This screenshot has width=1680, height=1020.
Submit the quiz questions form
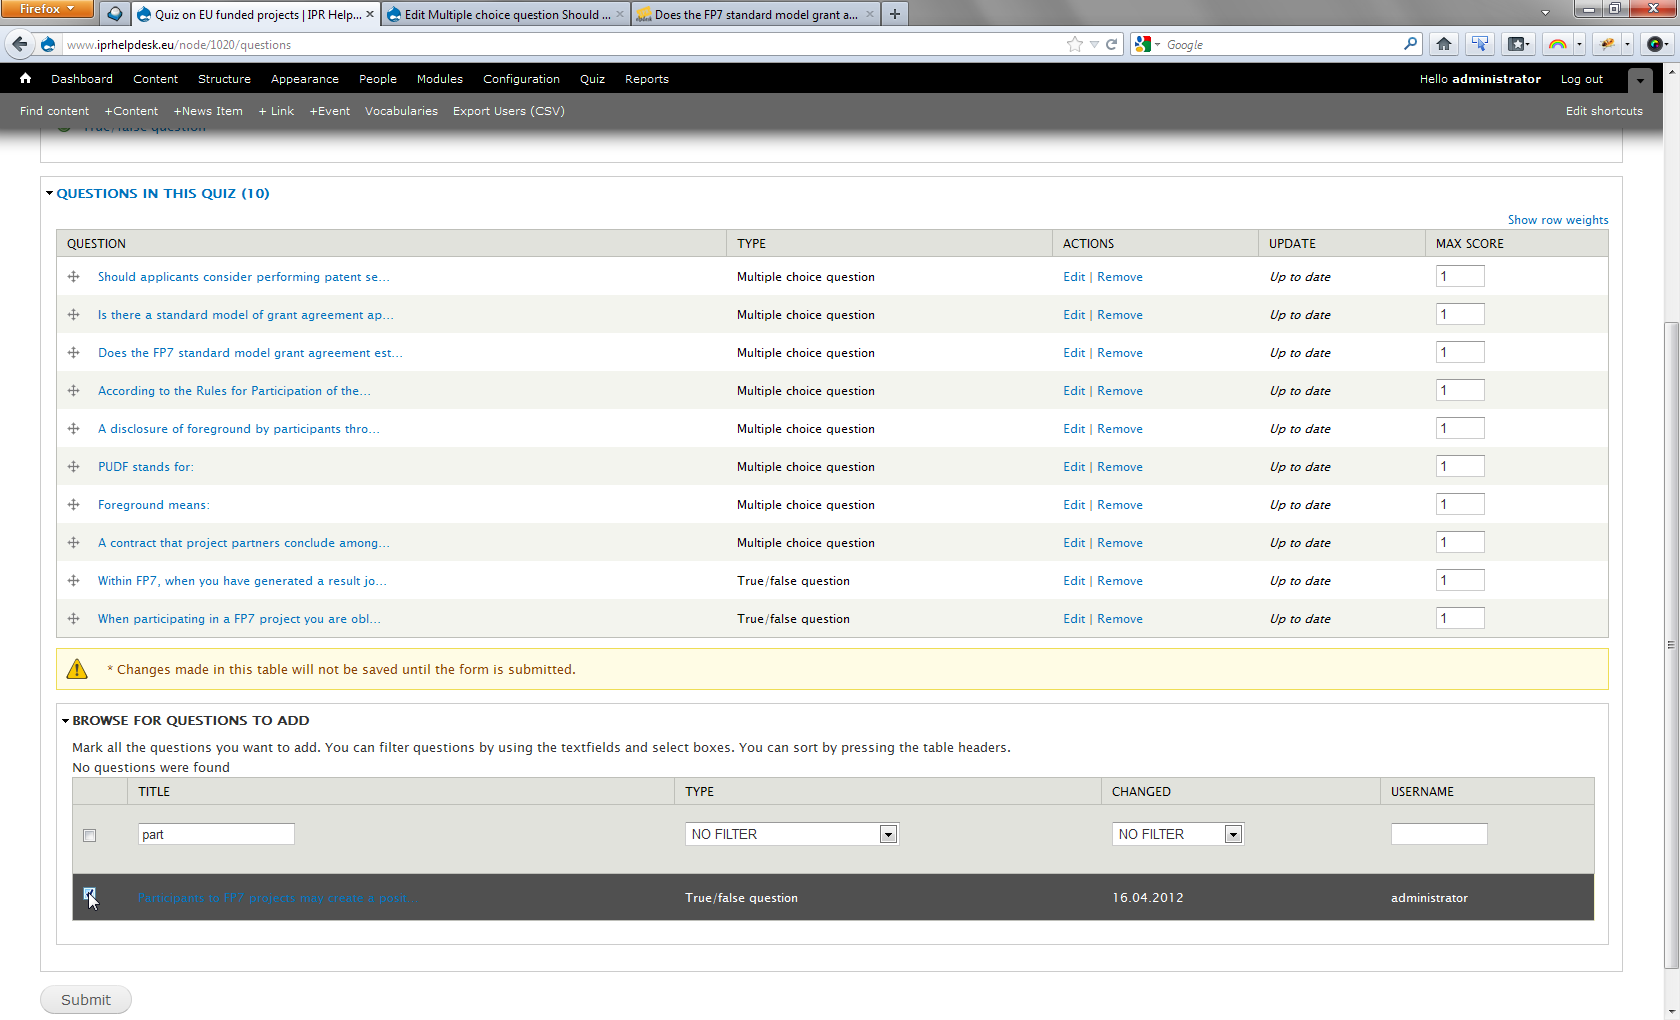pos(86,999)
